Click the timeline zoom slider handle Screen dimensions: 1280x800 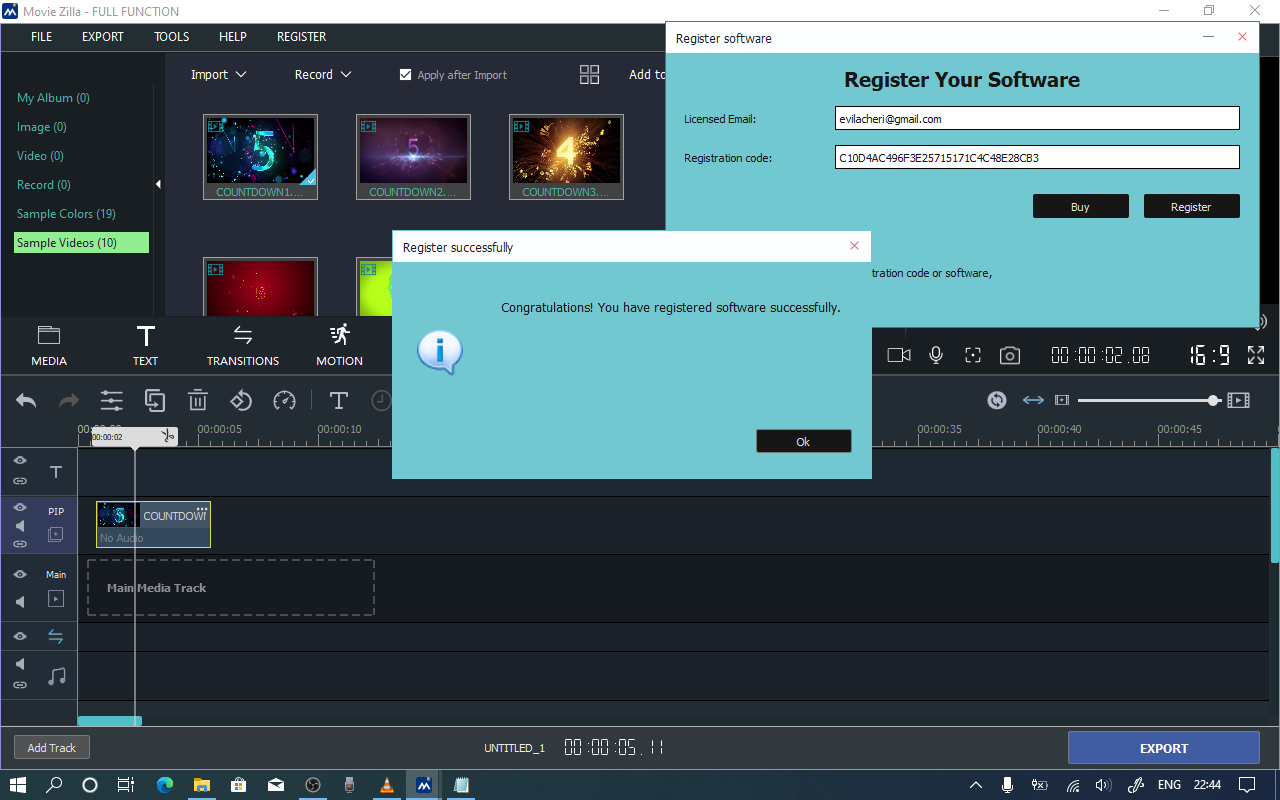pyautogui.click(x=1213, y=400)
